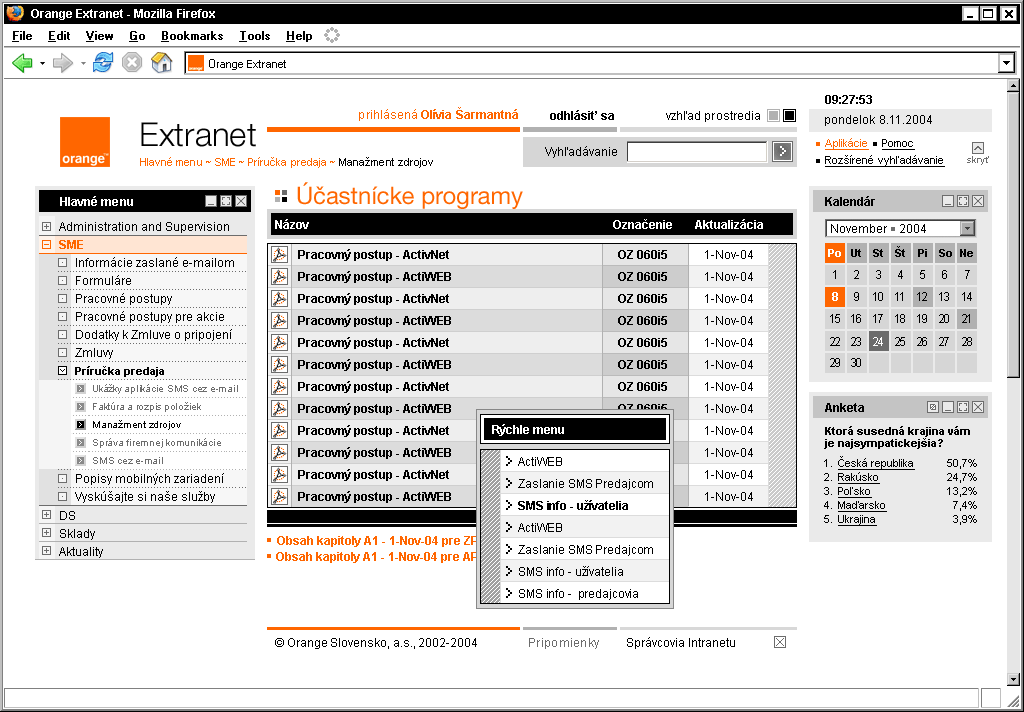This screenshot has width=1024, height=712.
Task: Select the grey vzhľad prostredia swatch
Action: coord(774,116)
